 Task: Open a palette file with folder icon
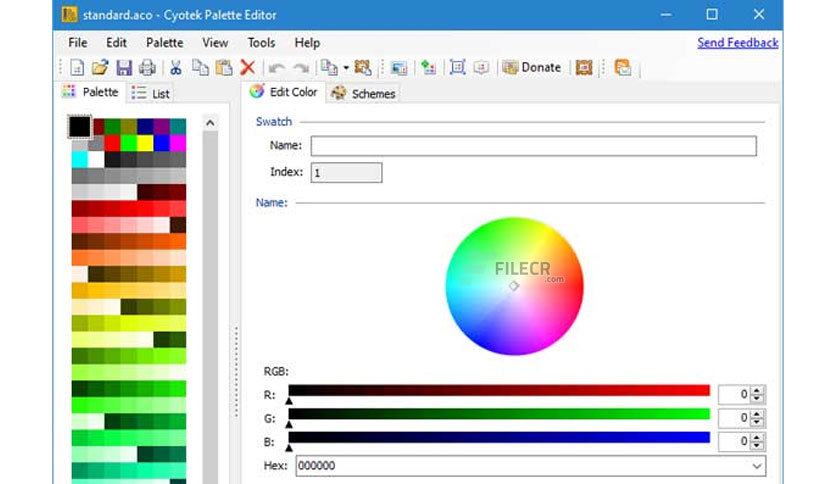pyautogui.click(x=100, y=68)
